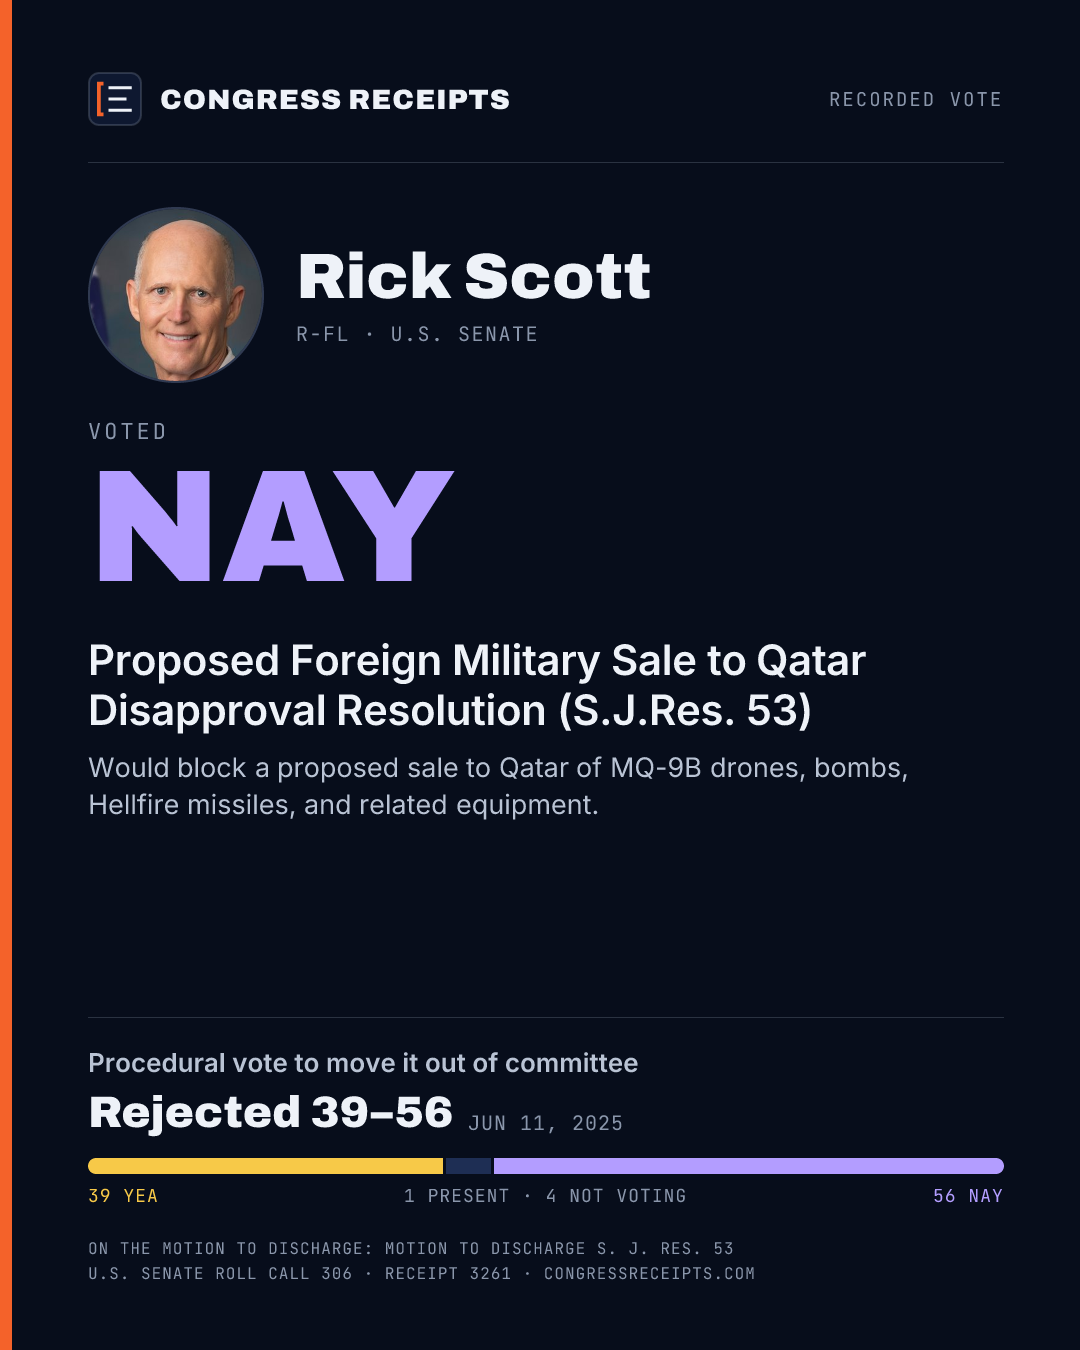Click the purple NAY segment of vote bar
Viewport: 1080px width, 1350px height.
click(749, 1166)
